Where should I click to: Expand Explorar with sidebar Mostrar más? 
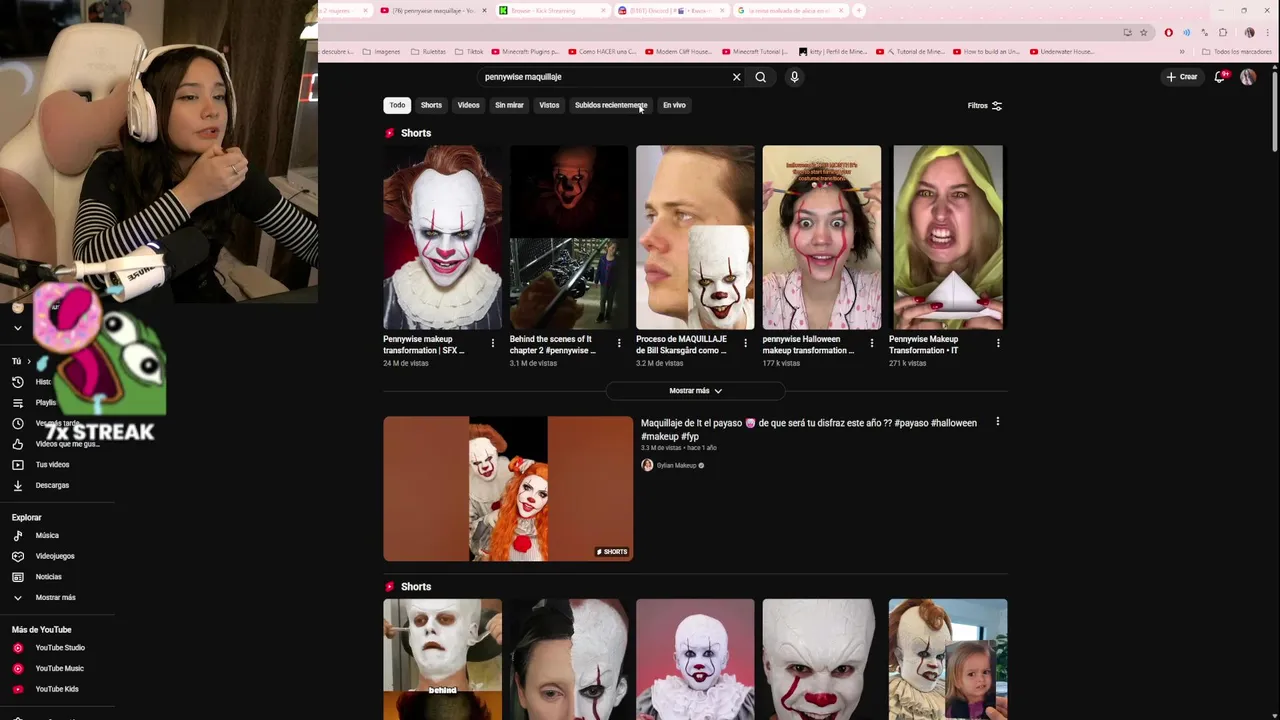[x=55, y=597]
